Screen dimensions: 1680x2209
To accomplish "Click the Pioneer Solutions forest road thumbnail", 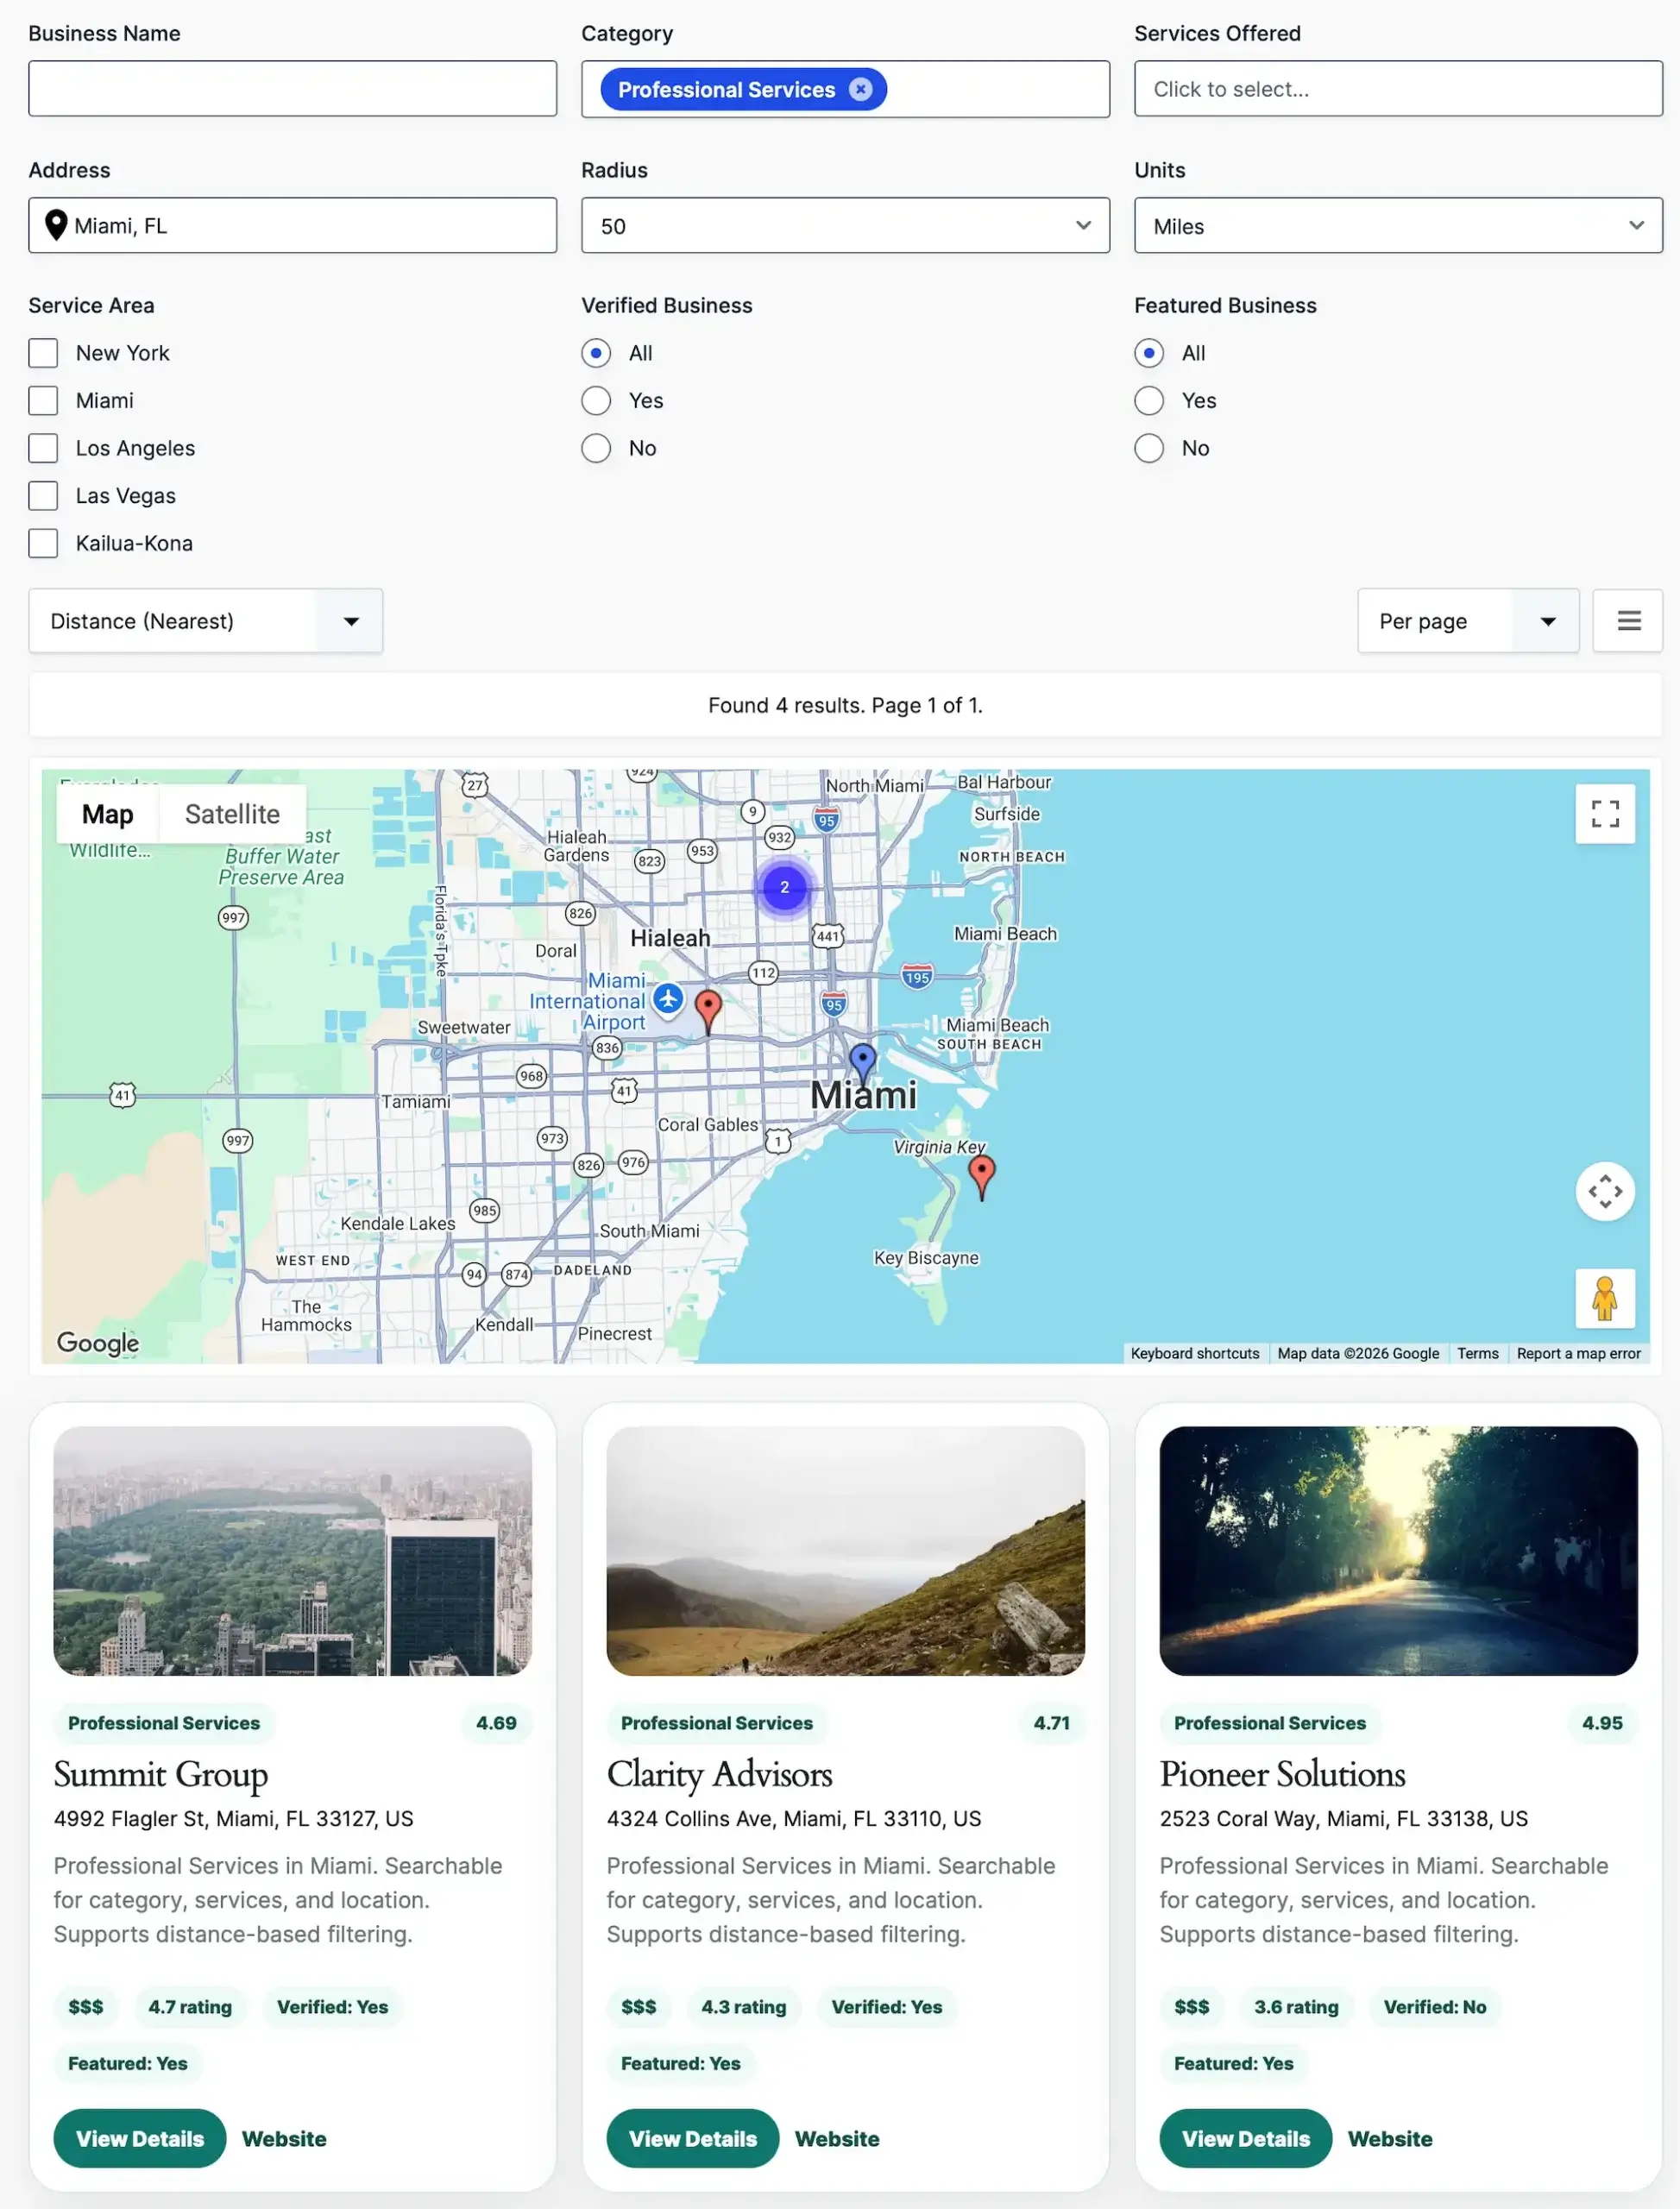I will coord(1398,1550).
